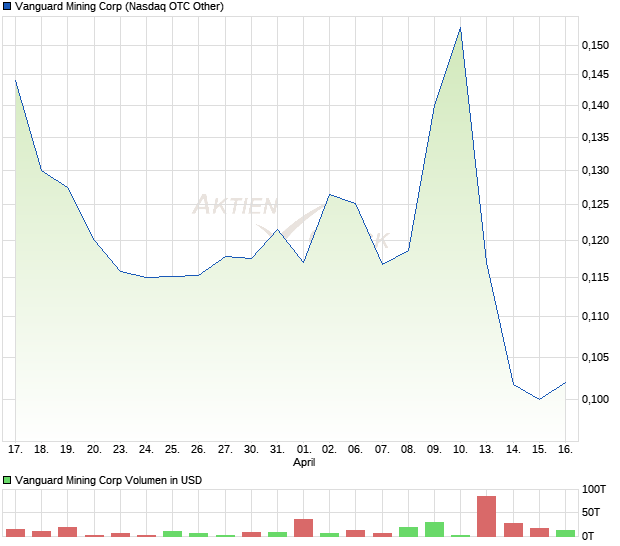620x546 pixels.
Task: Click the 'April' month label on the date axis
Action: (x=304, y=462)
